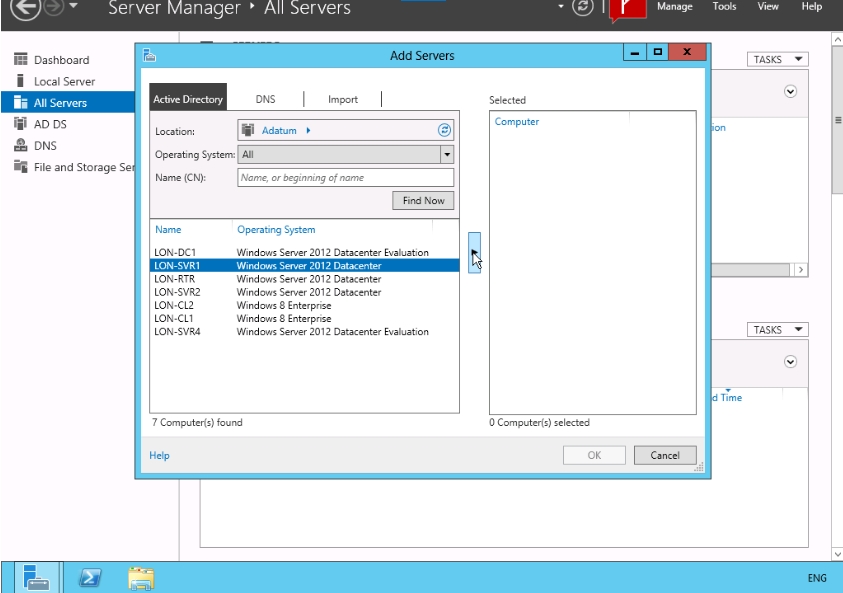Select DNS role in the sidebar
Screen dimensions: 843x593
click(x=45, y=146)
